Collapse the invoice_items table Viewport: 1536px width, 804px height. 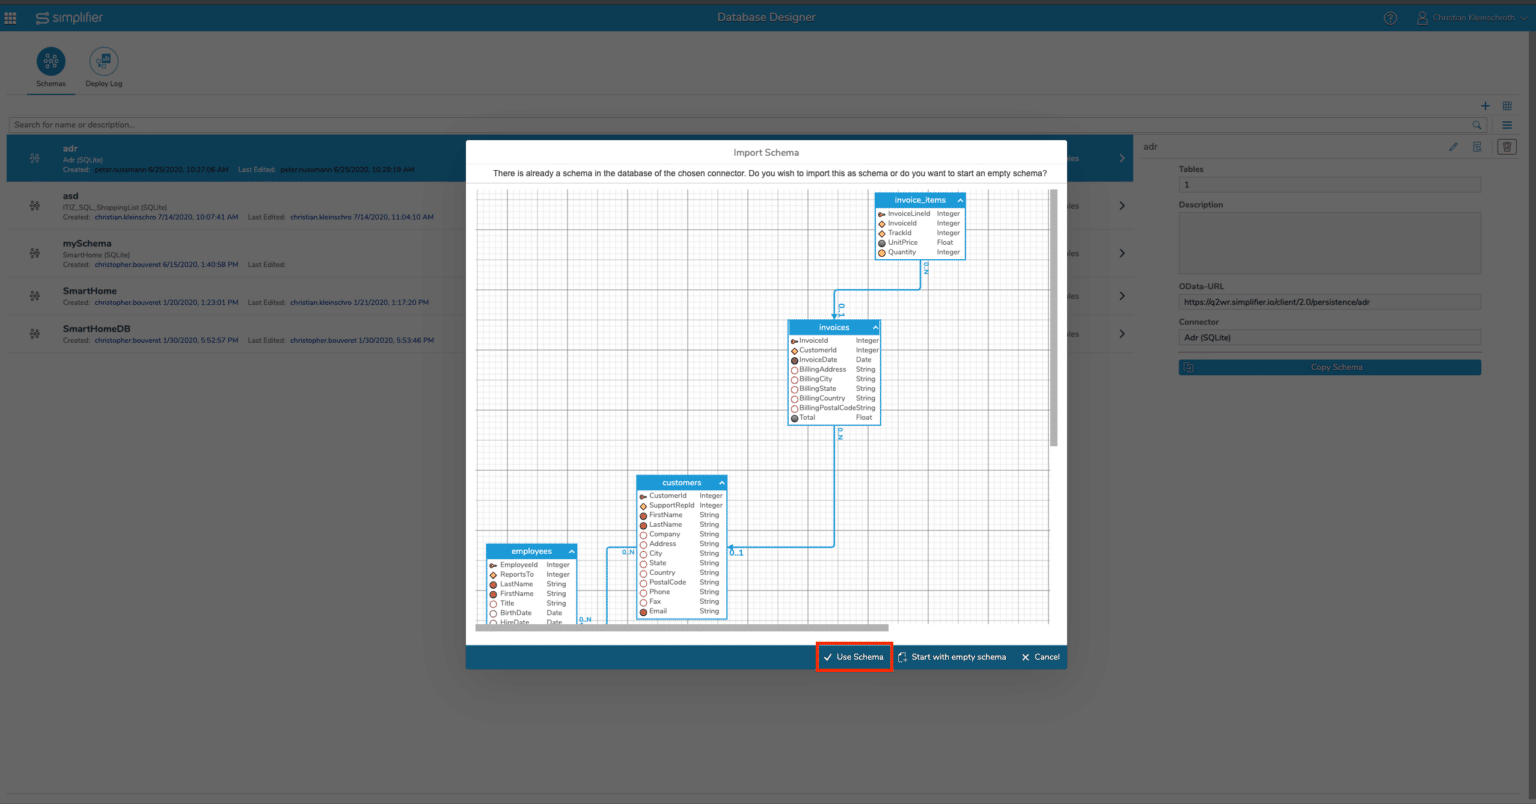click(x=960, y=200)
